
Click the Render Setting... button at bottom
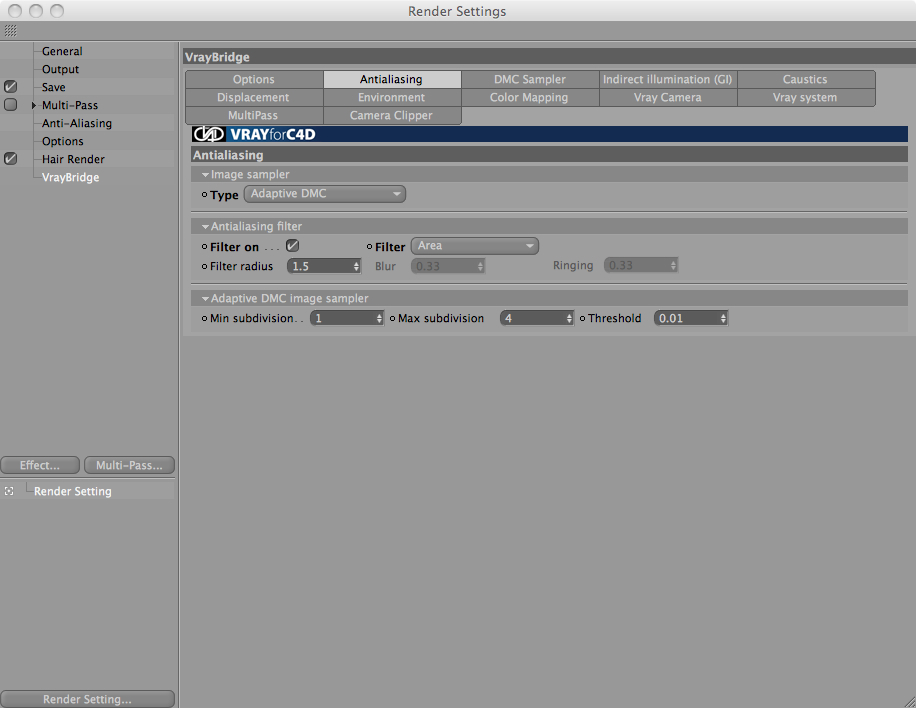click(x=87, y=699)
